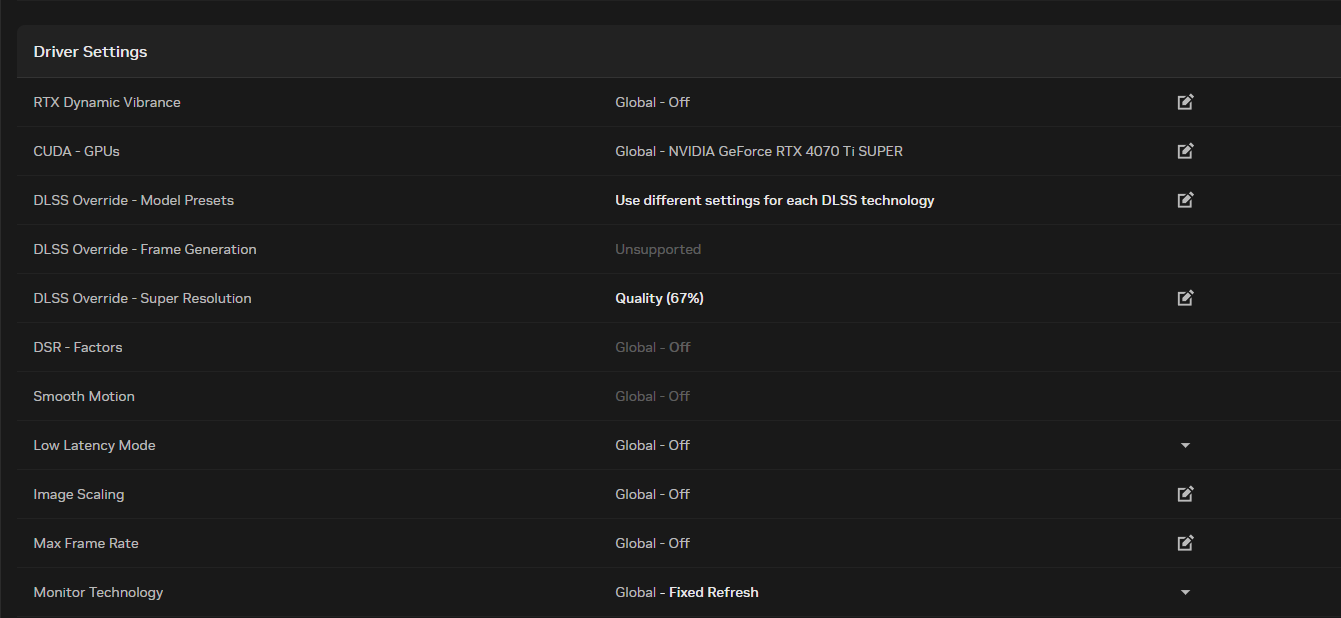The width and height of the screenshot is (1341, 618).
Task: Open the Monitor Technology dropdown arrow
Action: [x=1185, y=592]
